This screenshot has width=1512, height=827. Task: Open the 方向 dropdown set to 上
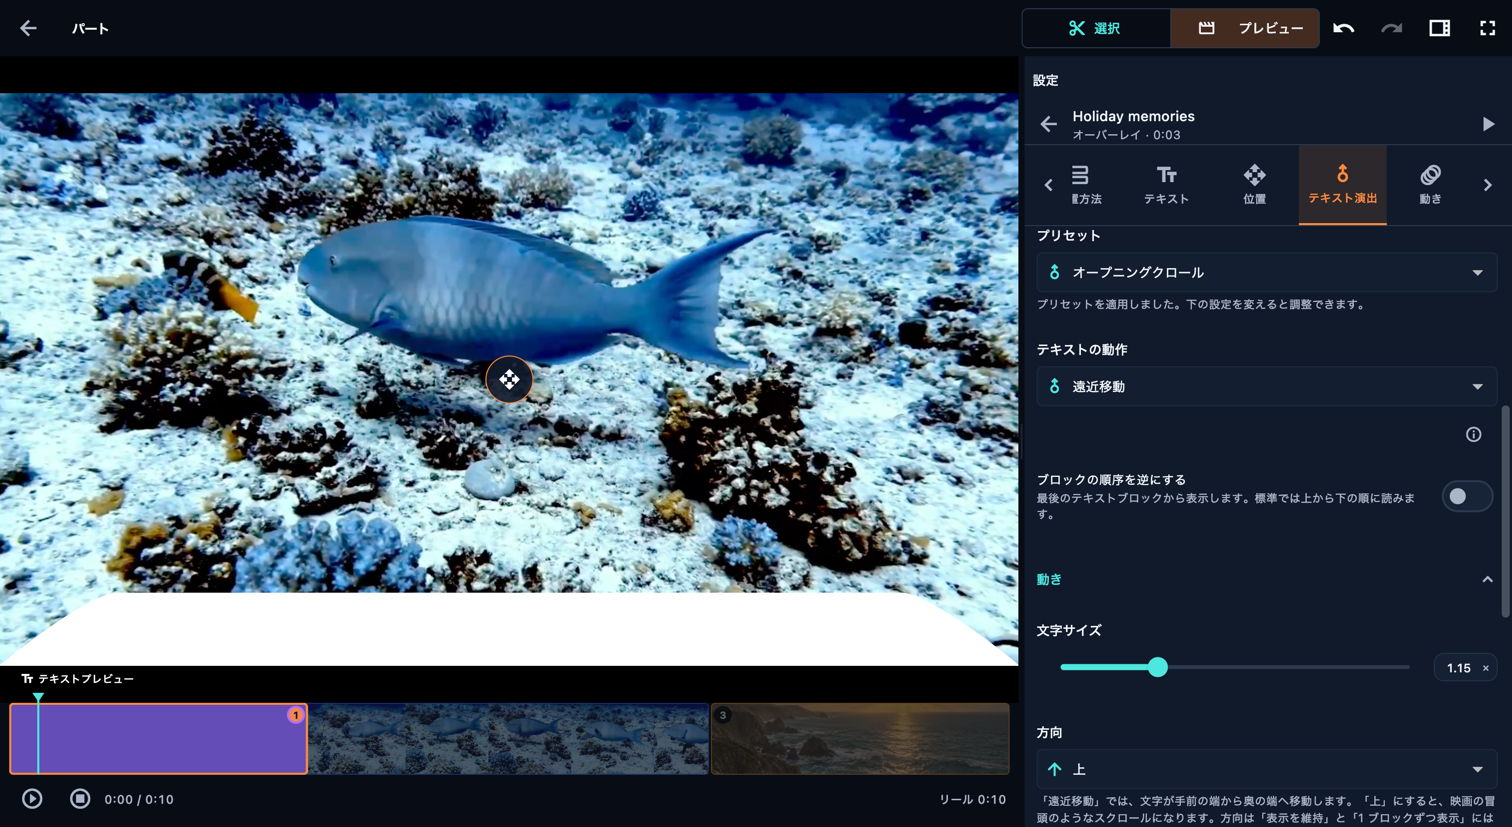(x=1266, y=769)
